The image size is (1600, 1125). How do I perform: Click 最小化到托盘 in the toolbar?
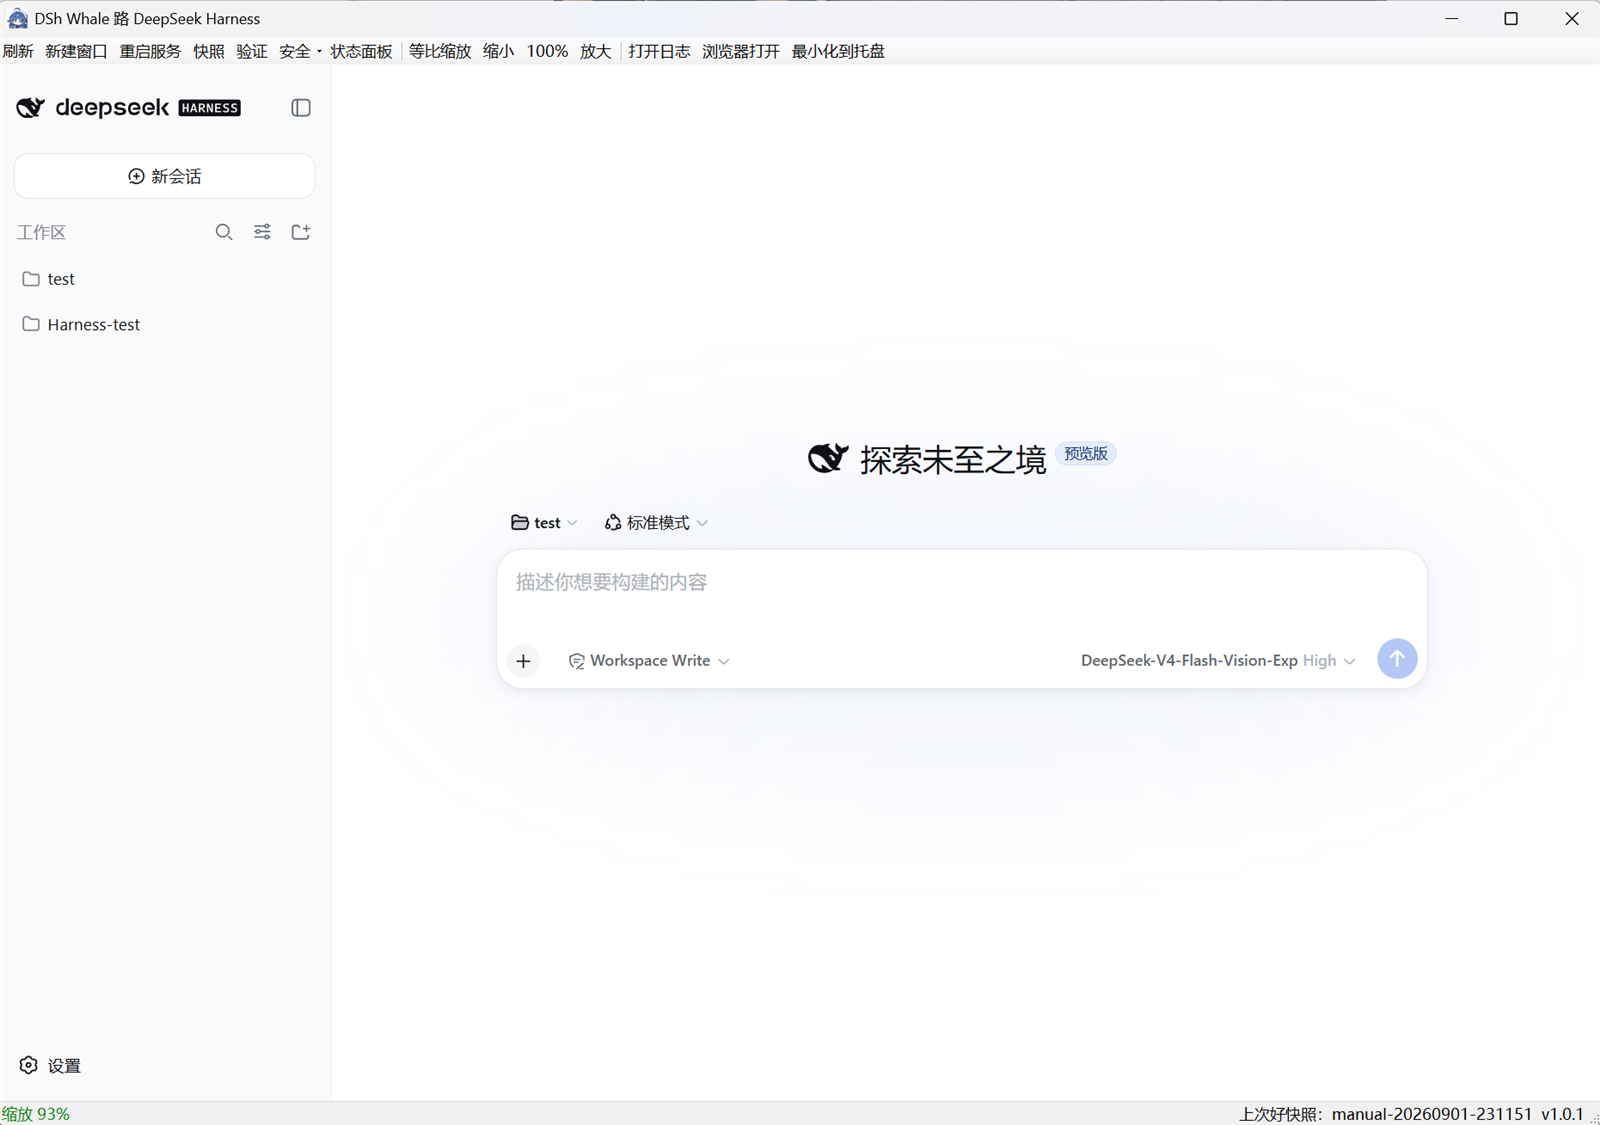[x=838, y=52]
